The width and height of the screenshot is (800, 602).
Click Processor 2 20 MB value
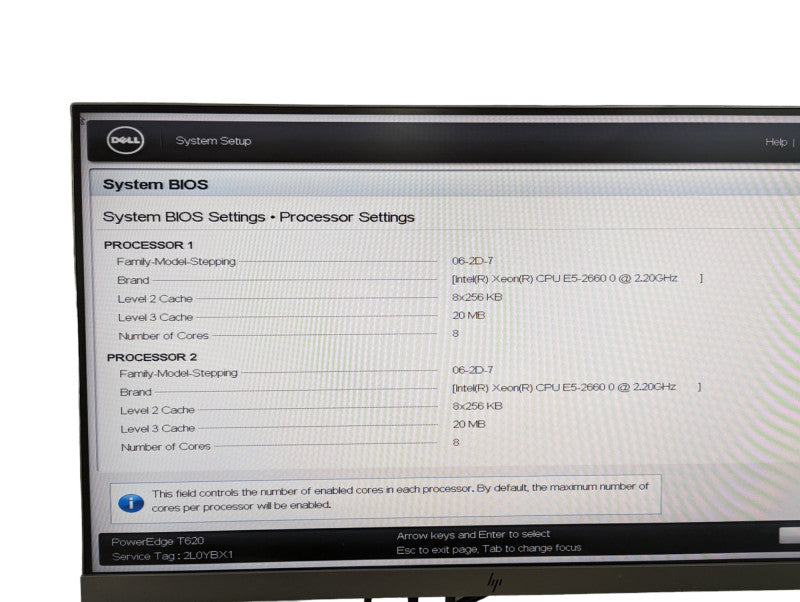(469, 424)
